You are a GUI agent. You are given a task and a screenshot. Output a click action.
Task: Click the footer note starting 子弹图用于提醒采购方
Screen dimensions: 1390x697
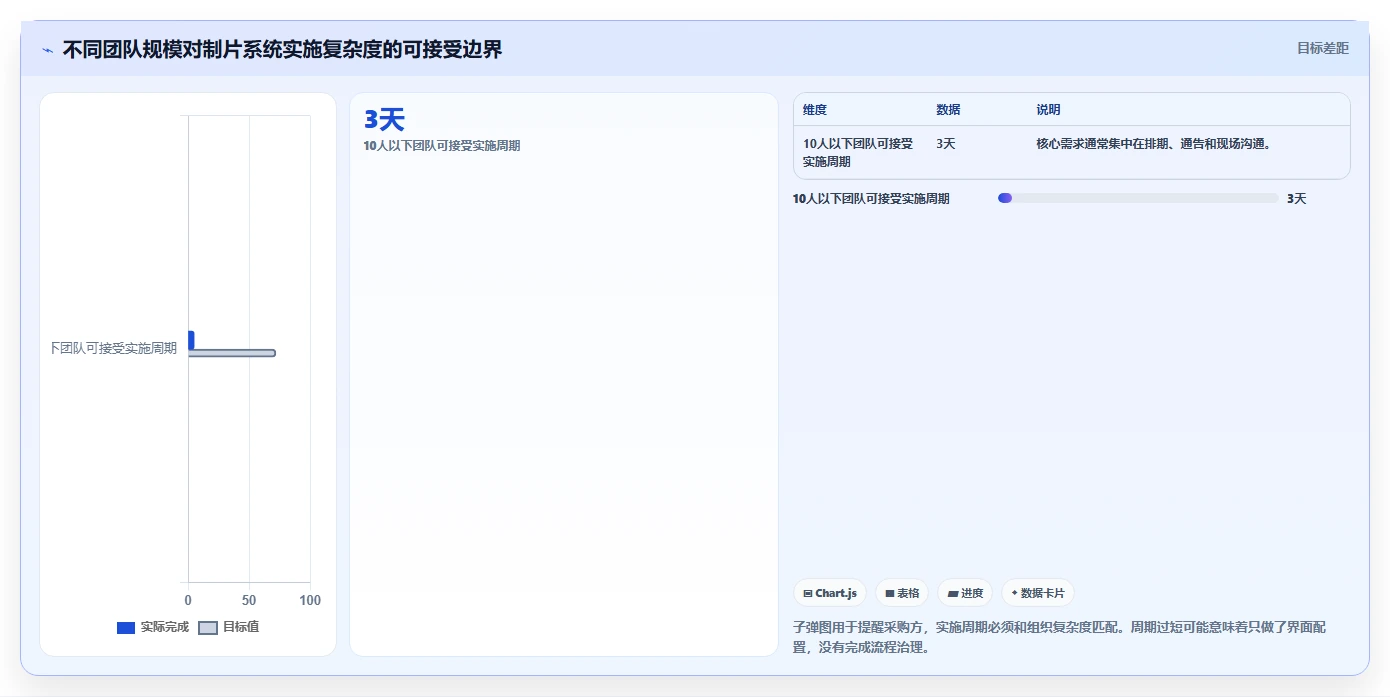(x=1059, y=637)
